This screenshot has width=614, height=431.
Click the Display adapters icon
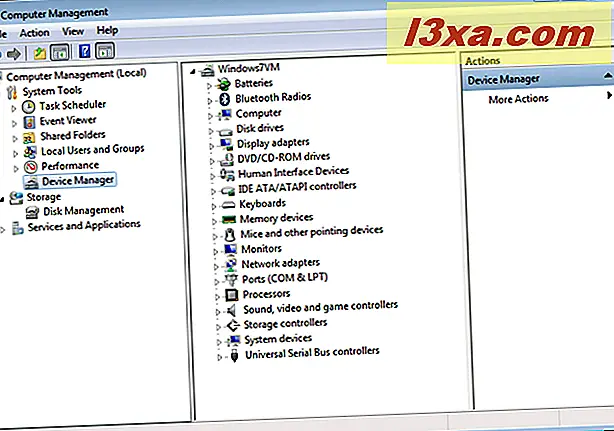226,144
